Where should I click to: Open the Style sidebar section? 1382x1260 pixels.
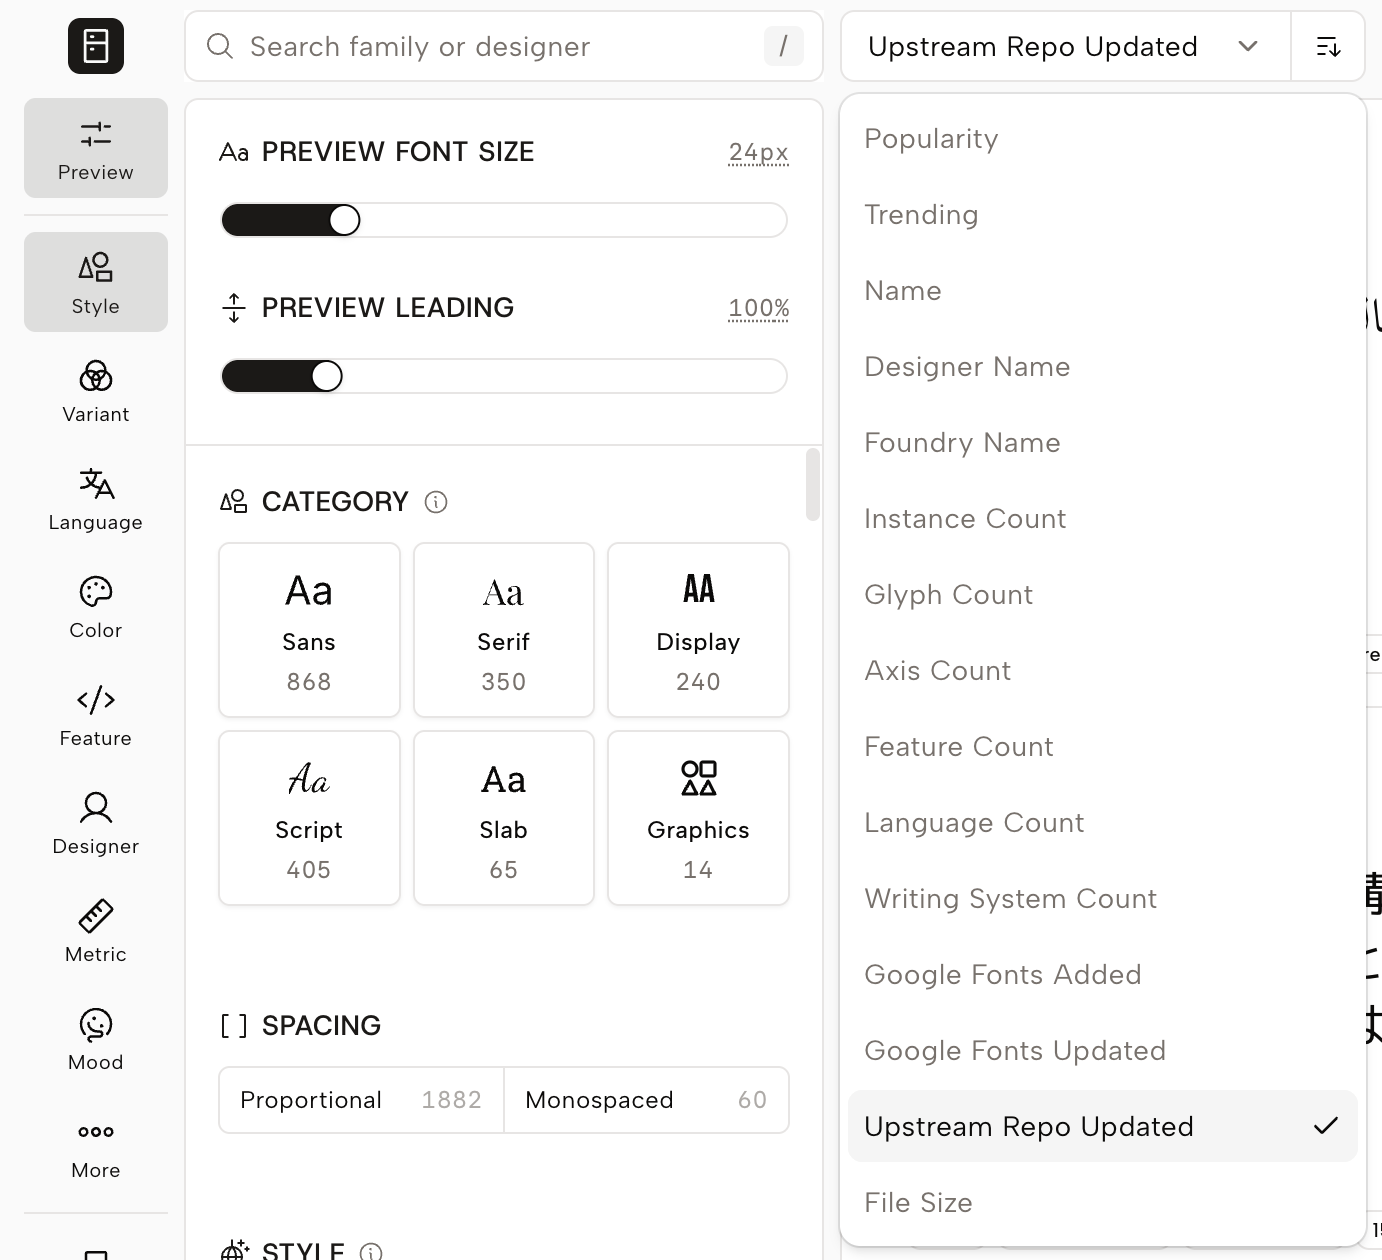tap(96, 282)
